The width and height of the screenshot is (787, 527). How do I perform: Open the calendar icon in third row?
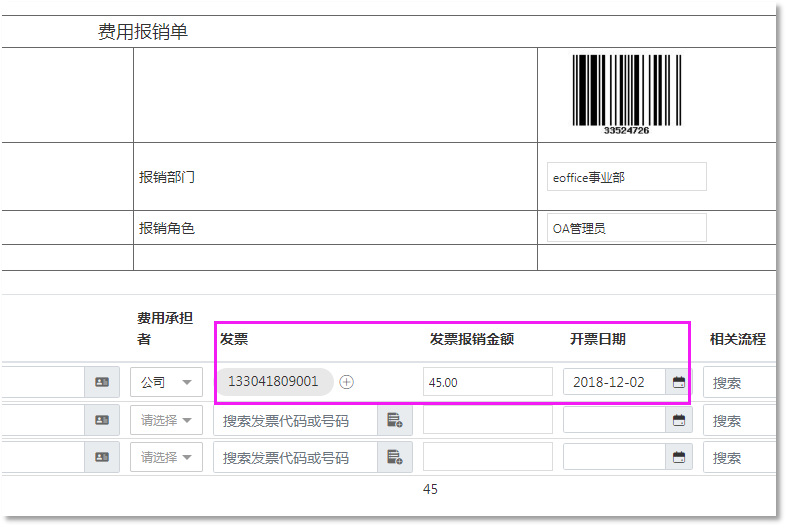pos(679,457)
